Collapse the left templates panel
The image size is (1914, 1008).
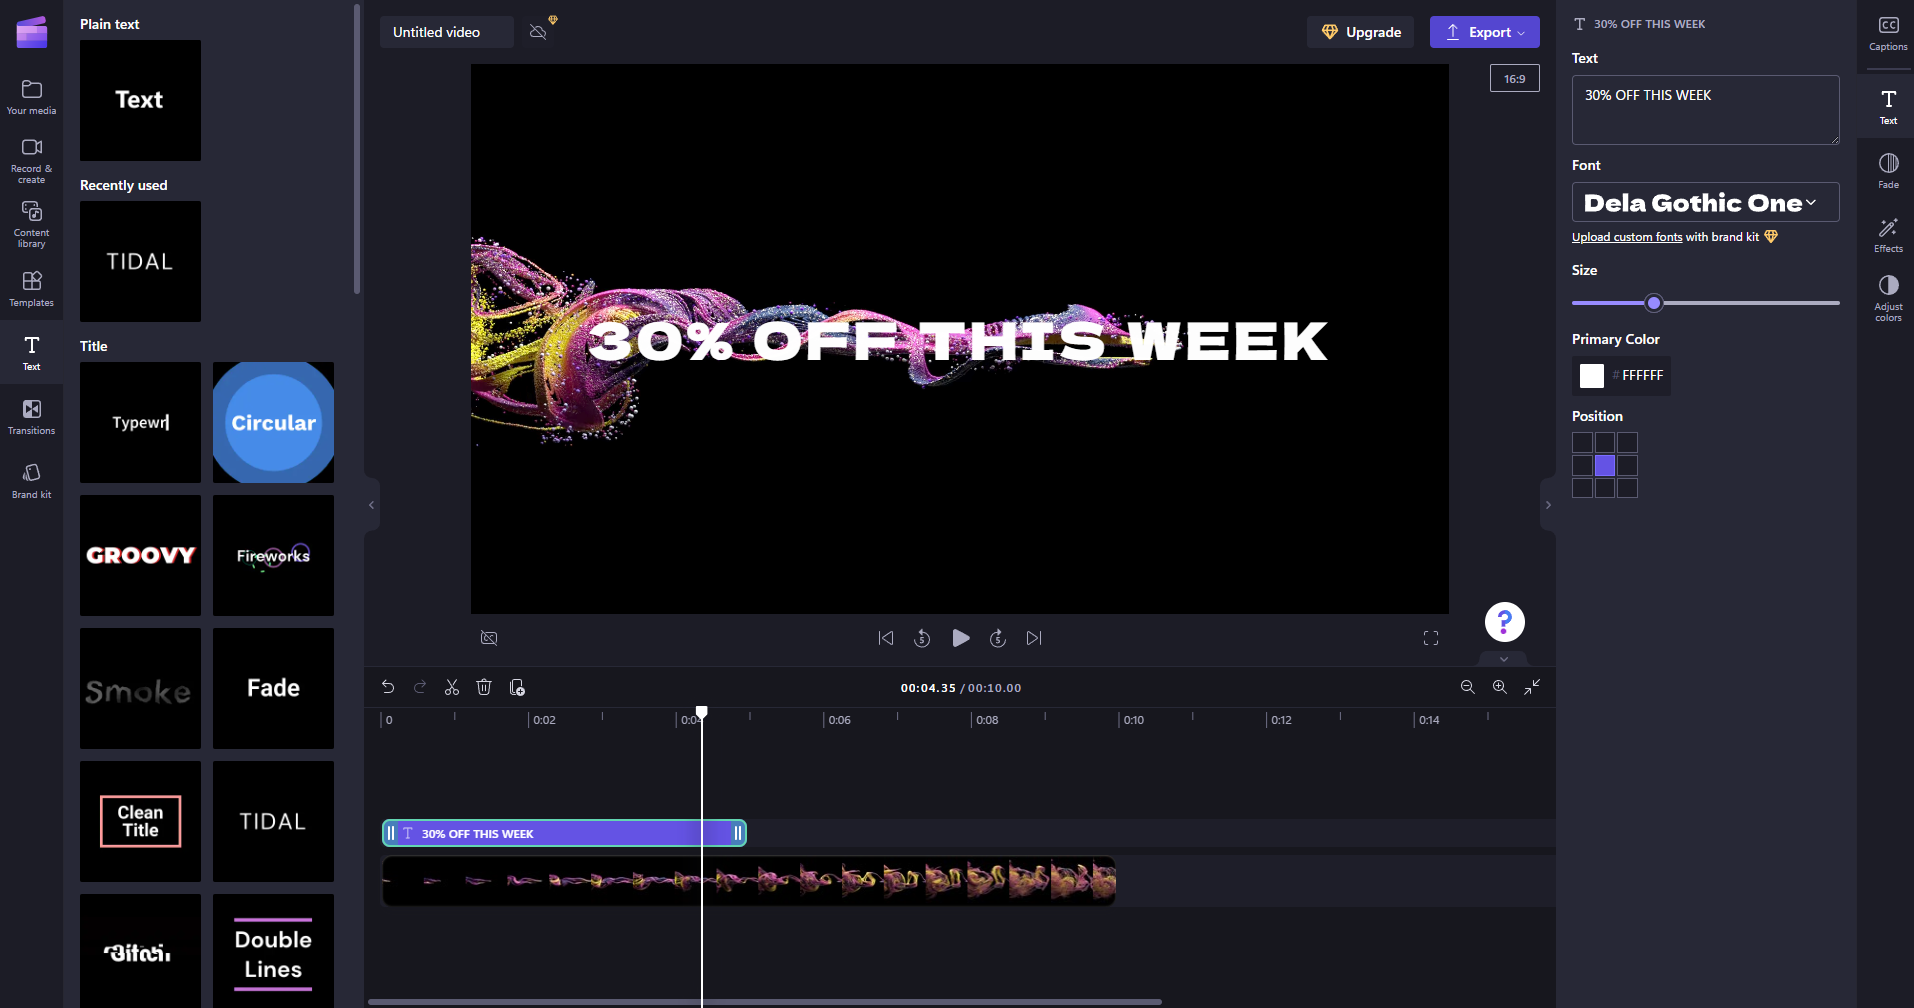(371, 504)
